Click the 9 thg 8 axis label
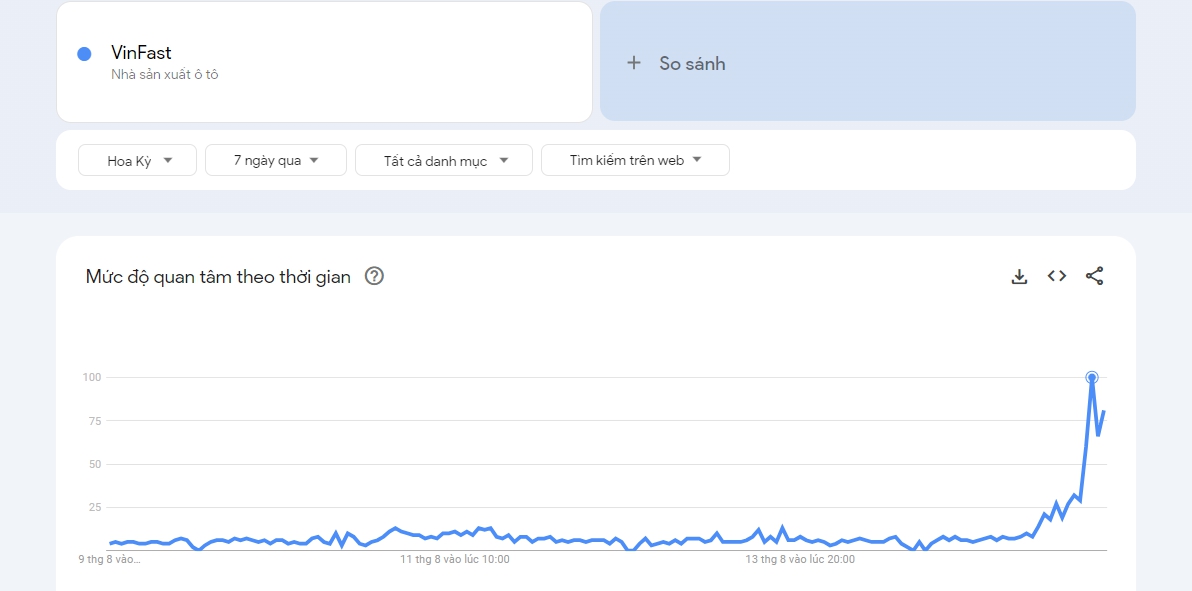The image size is (1192, 591). pos(110,560)
